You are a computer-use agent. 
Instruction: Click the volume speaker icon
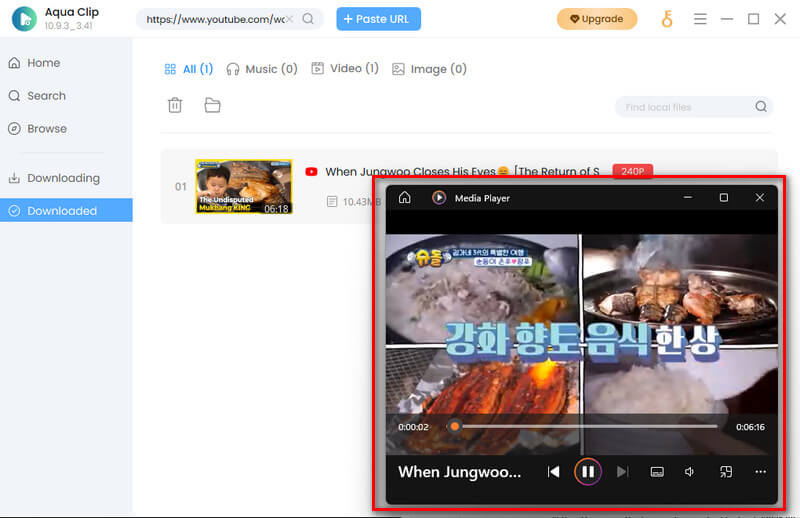689,472
